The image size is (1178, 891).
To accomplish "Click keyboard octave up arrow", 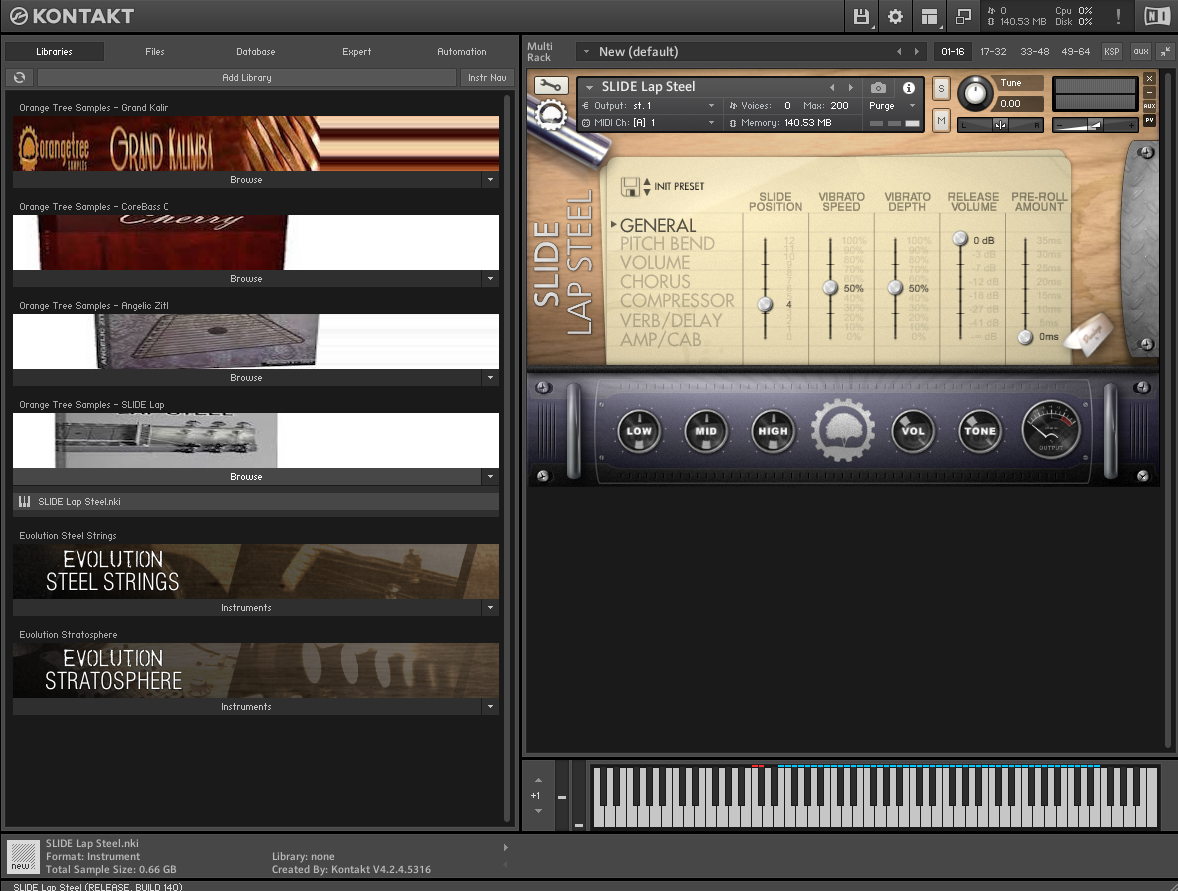I will [538, 781].
